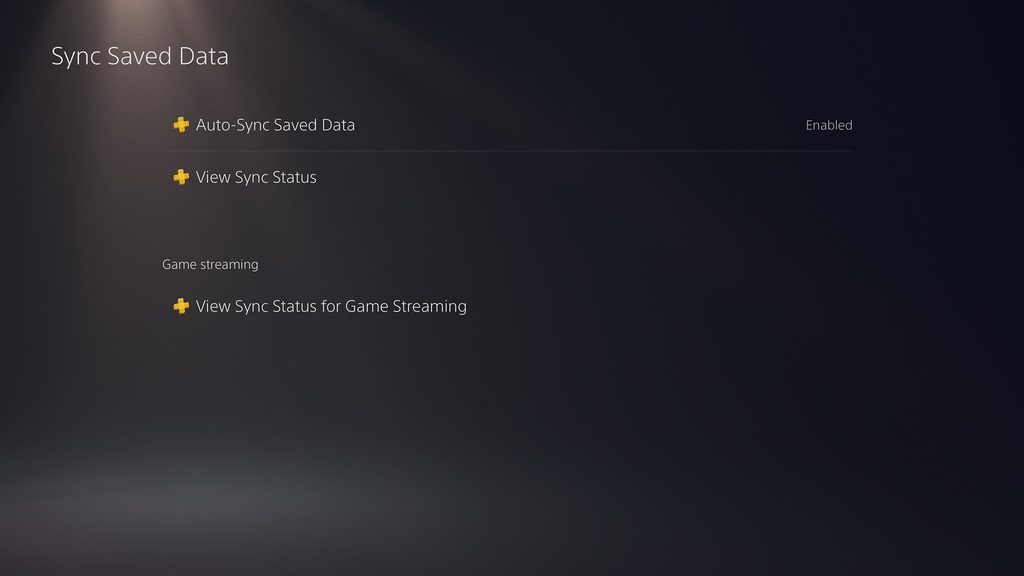Select the second PS Plus badge in the list
This screenshot has height=576, width=1024.
point(181,177)
